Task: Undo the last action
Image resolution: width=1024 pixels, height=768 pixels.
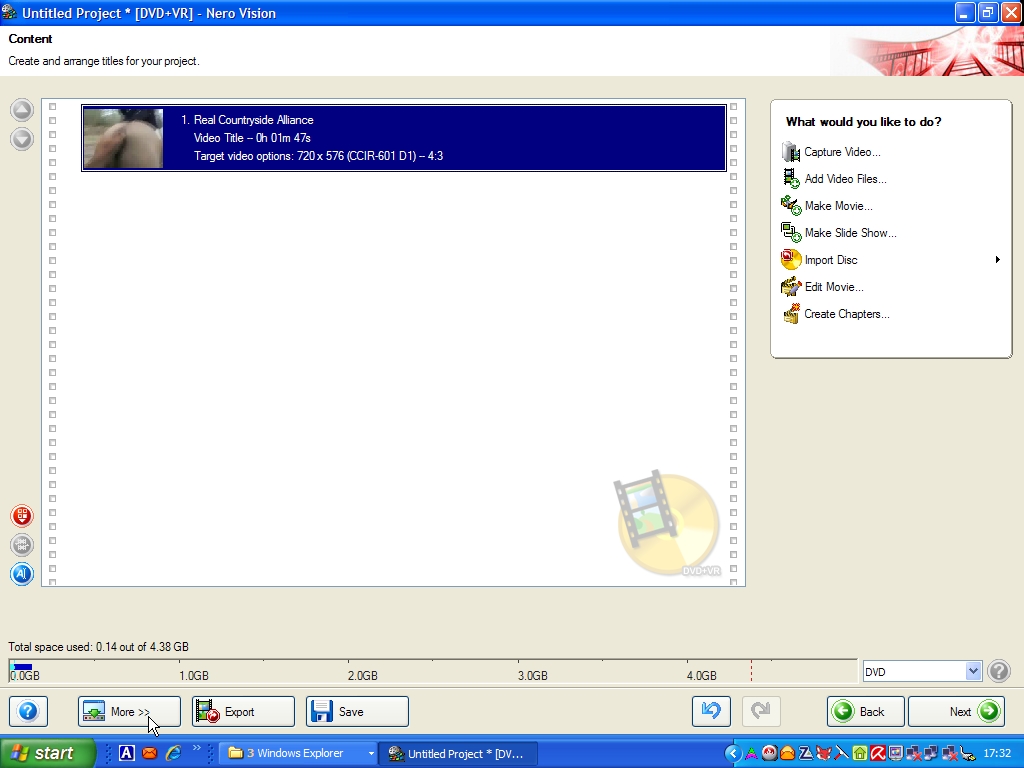Action: point(711,711)
